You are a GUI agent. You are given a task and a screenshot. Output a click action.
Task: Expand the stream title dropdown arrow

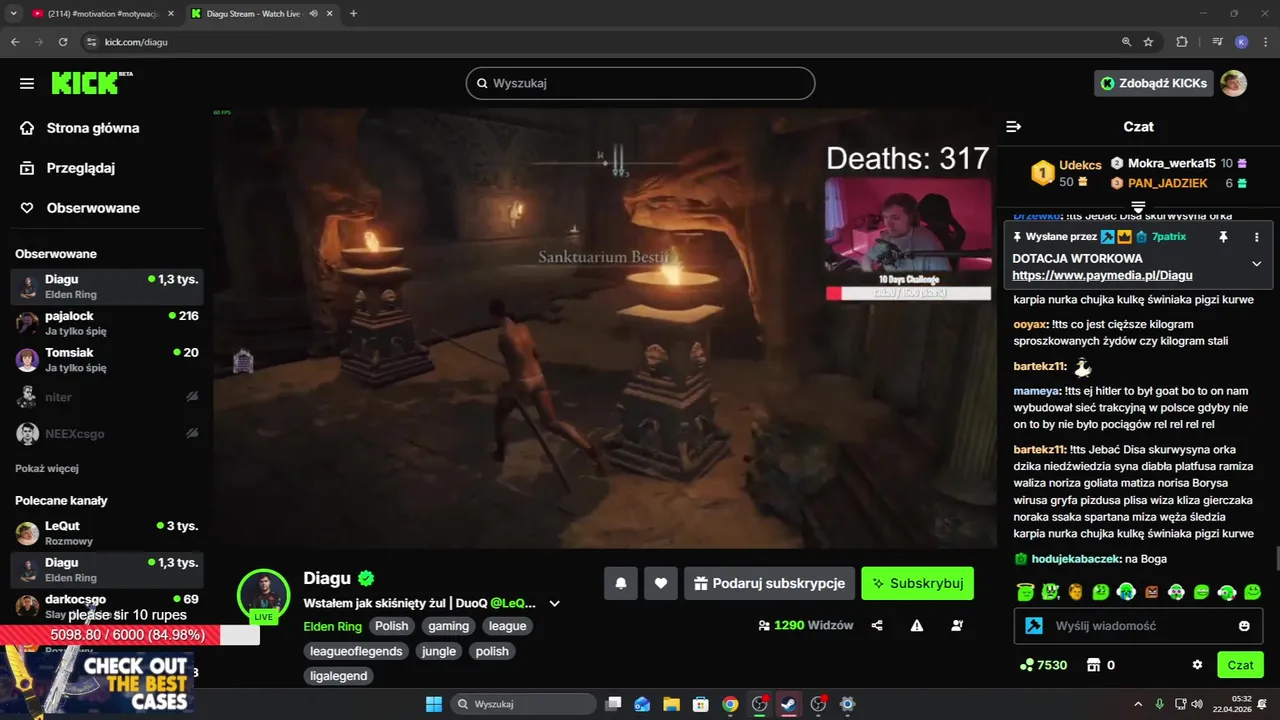pos(555,604)
